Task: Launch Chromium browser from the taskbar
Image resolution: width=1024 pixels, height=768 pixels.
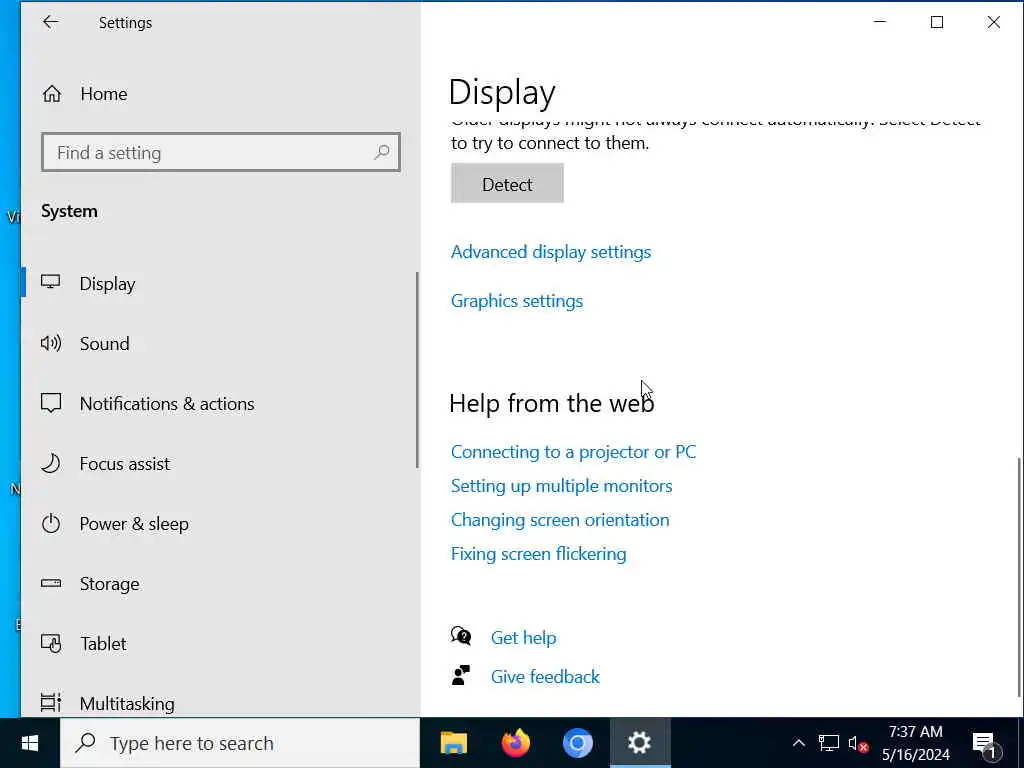Action: click(x=578, y=743)
